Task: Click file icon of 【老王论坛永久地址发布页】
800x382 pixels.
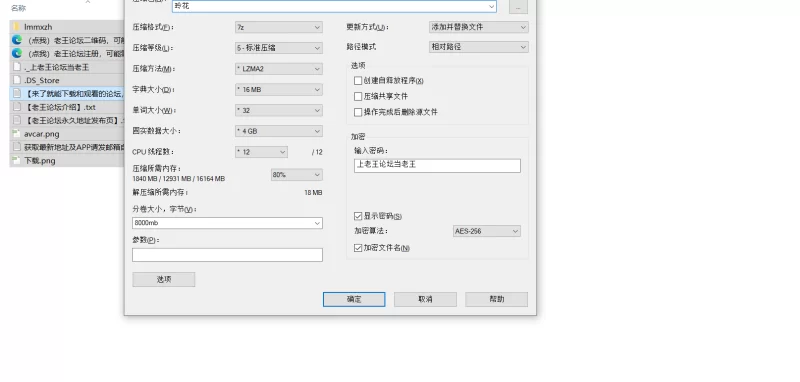Action: coord(16,120)
